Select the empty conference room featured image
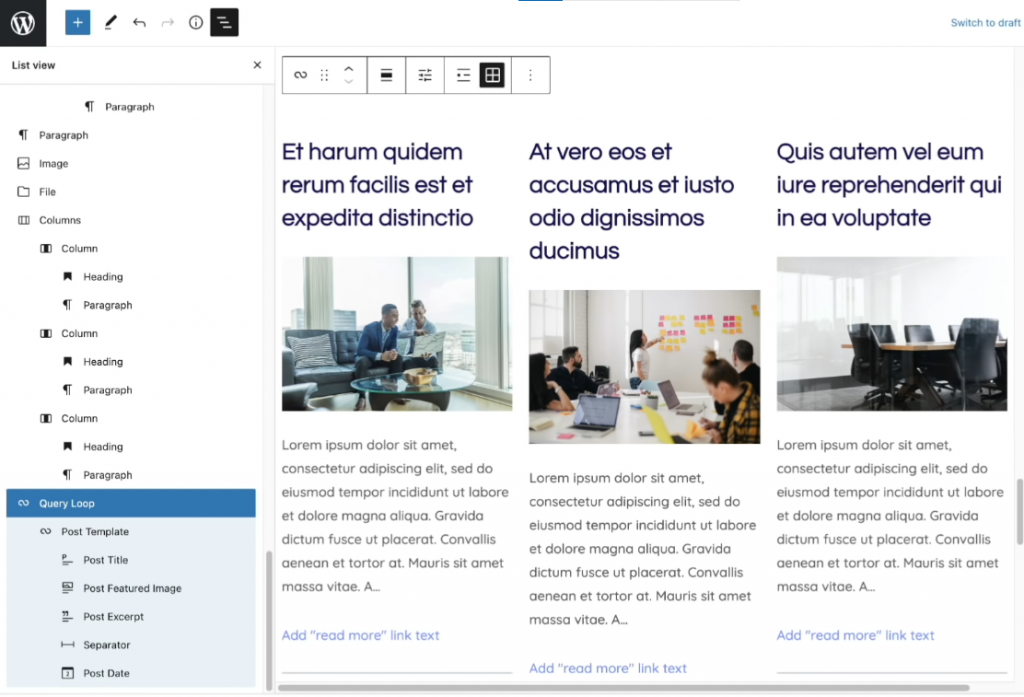Viewport: 1024px width, 697px height. pyautogui.click(x=892, y=334)
